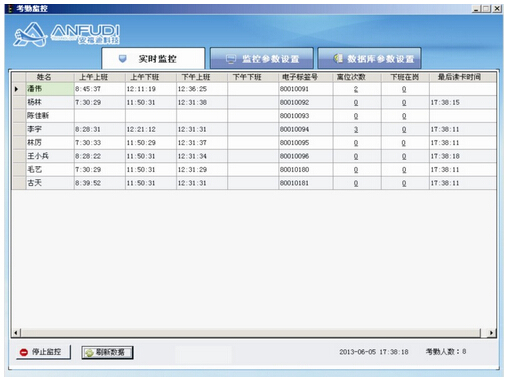Select the name cell 杨林
The height and width of the screenshot is (379, 507).
pos(50,102)
